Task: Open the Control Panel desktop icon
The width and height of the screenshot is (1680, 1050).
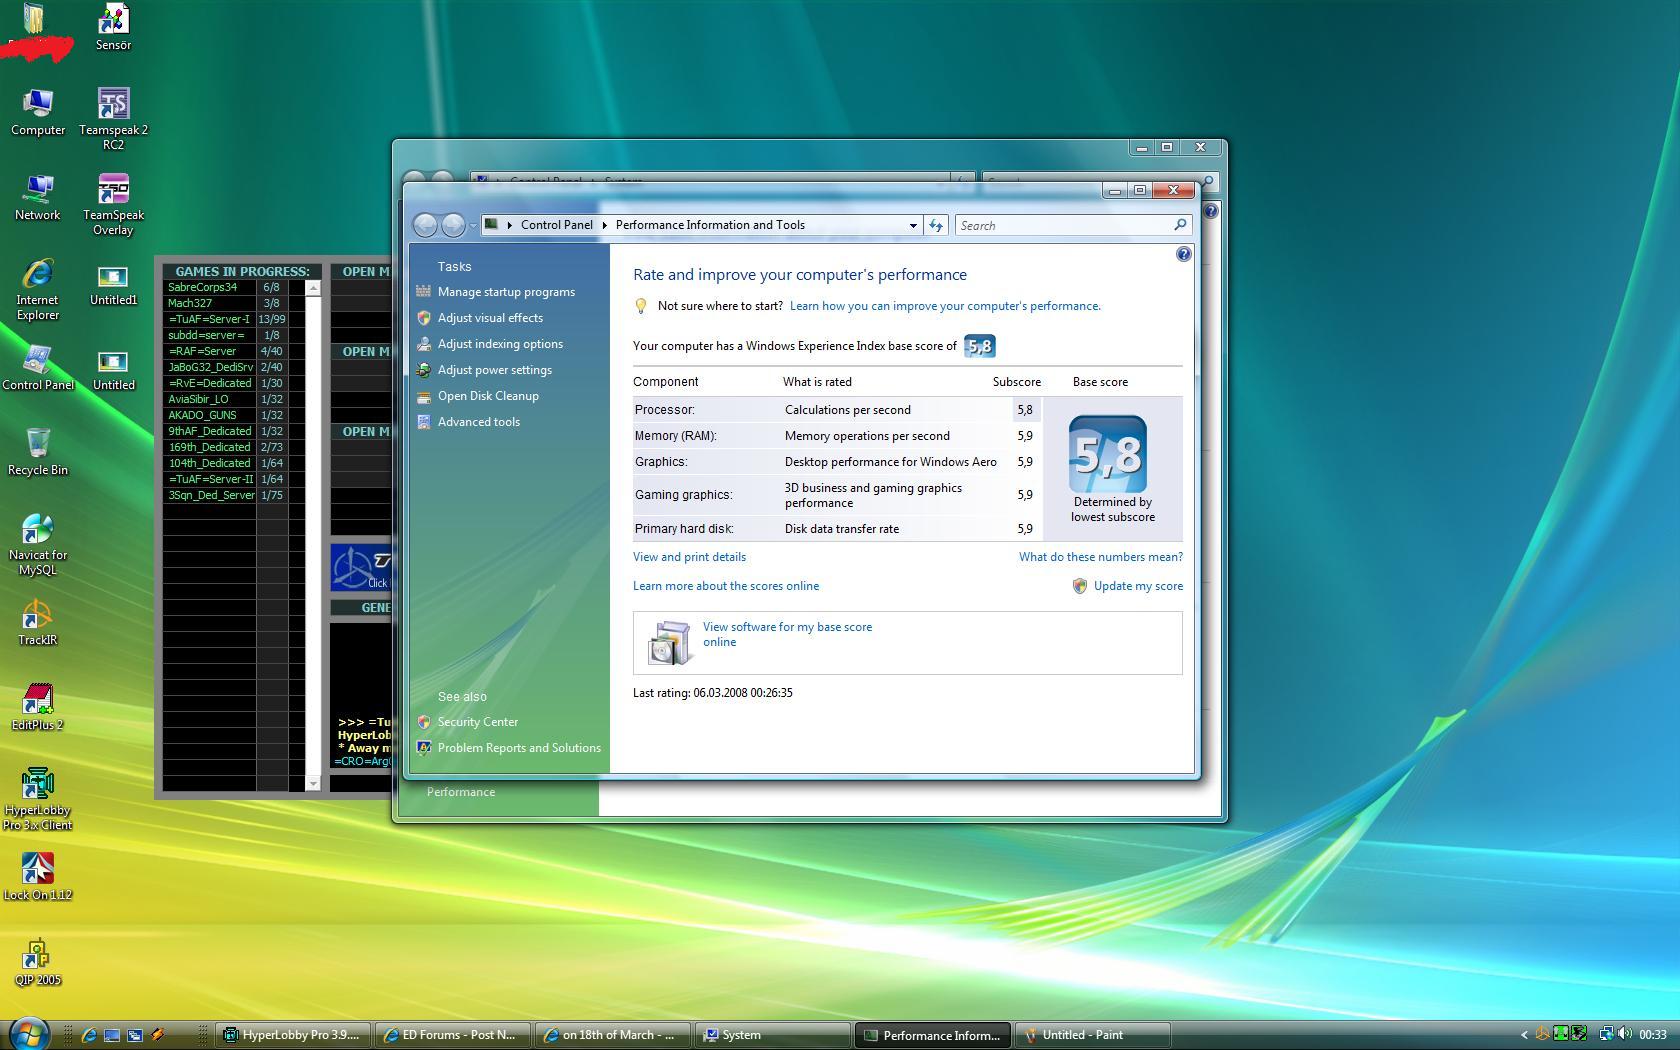Action: point(38,367)
